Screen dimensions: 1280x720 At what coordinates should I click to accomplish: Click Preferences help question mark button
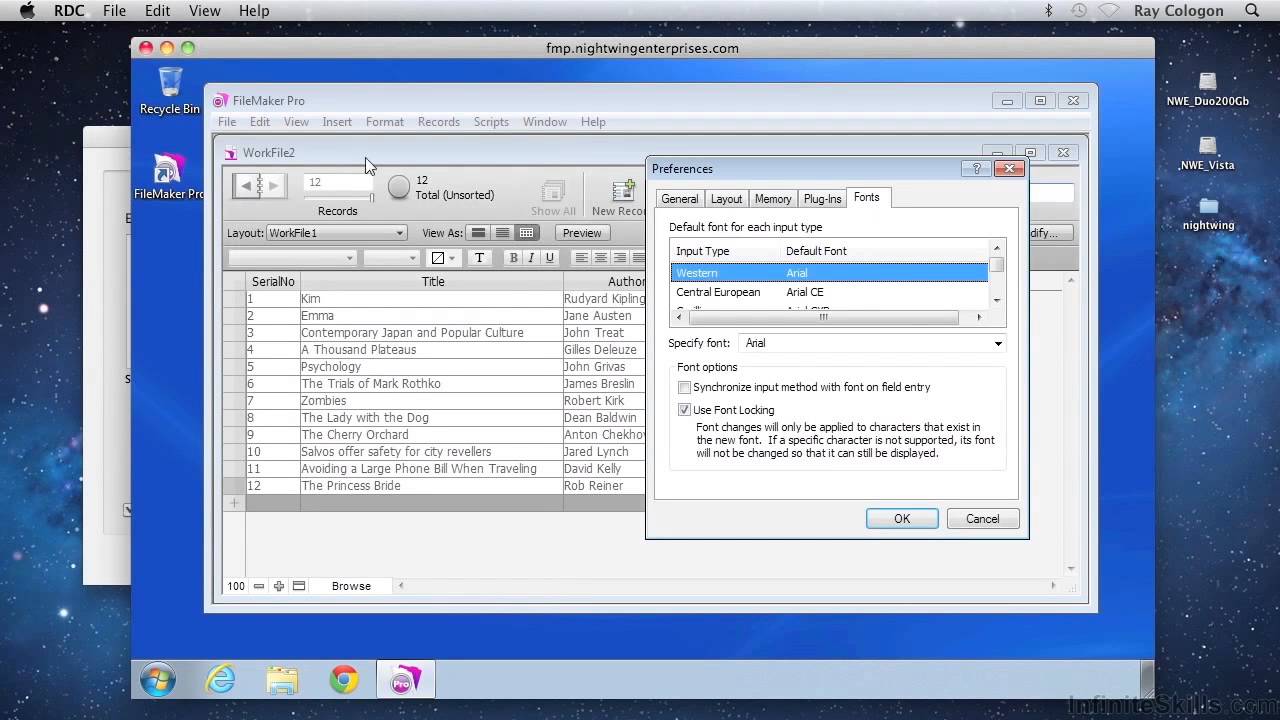coord(976,169)
